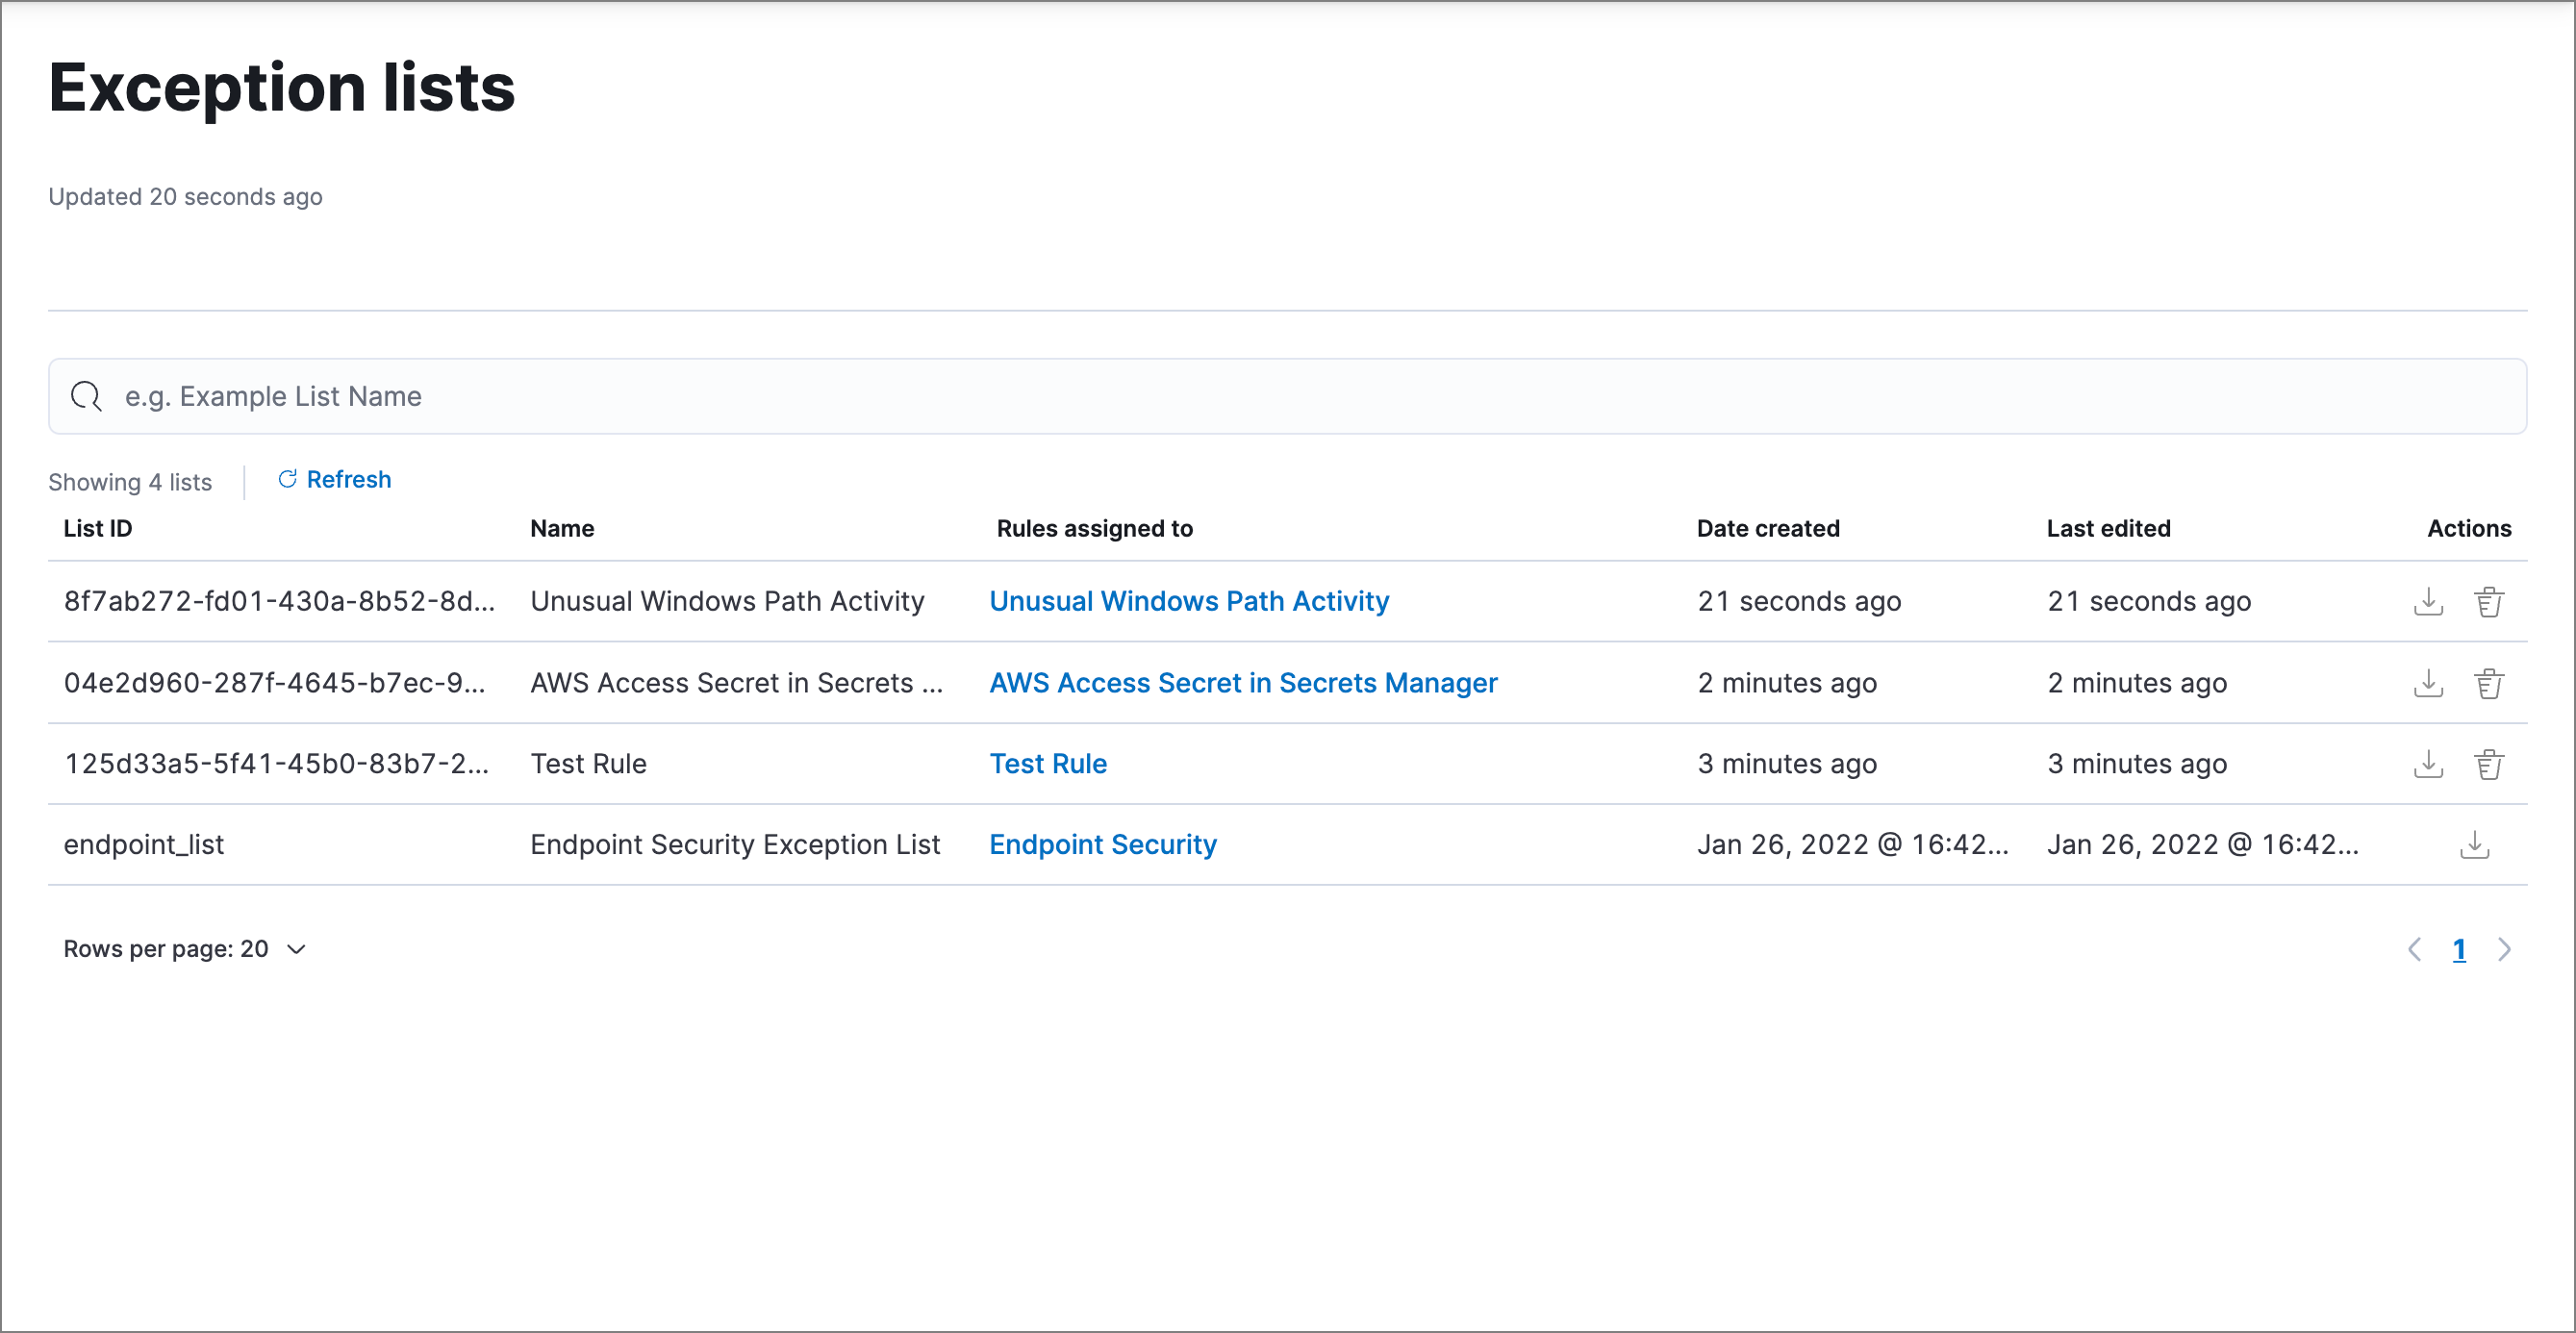The width and height of the screenshot is (2576, 1333).
Task: Open the Test Rule rule link
Action: point(1048,763)
